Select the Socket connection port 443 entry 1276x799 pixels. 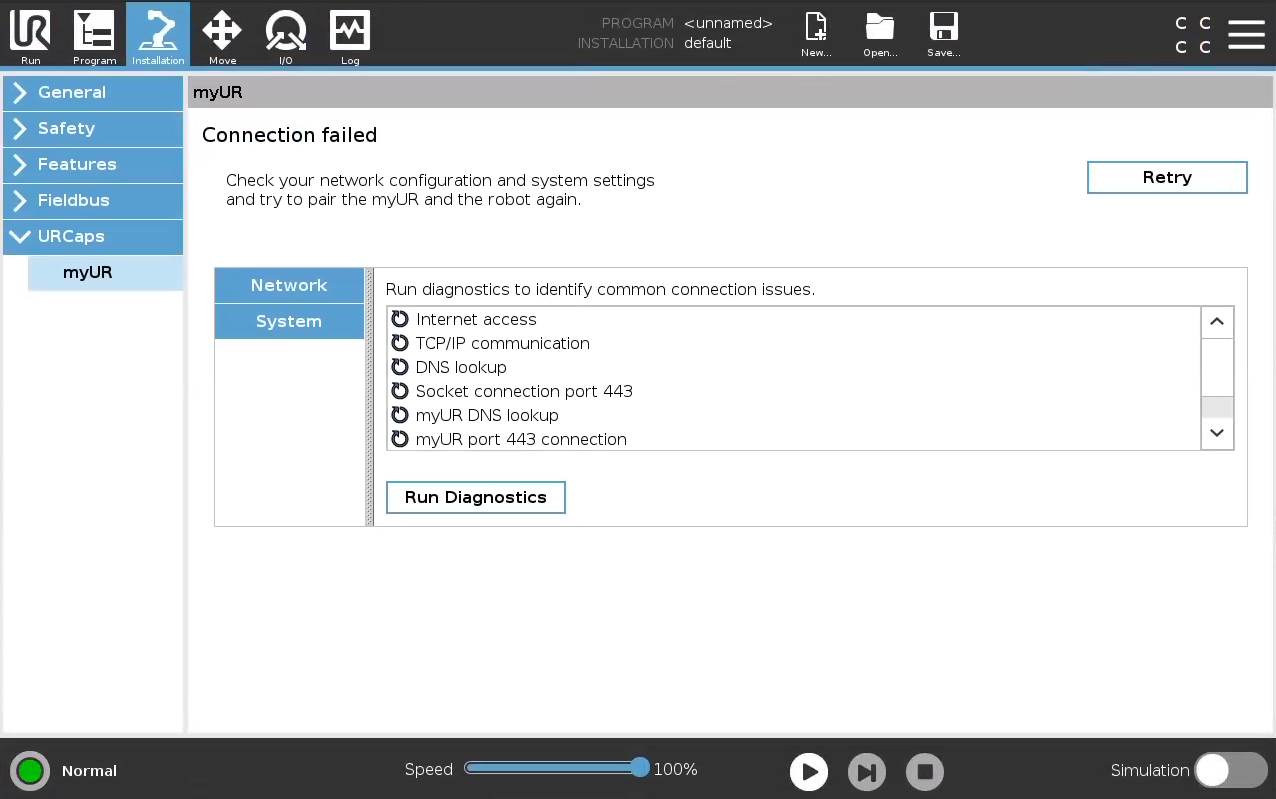tap(524, 391)
